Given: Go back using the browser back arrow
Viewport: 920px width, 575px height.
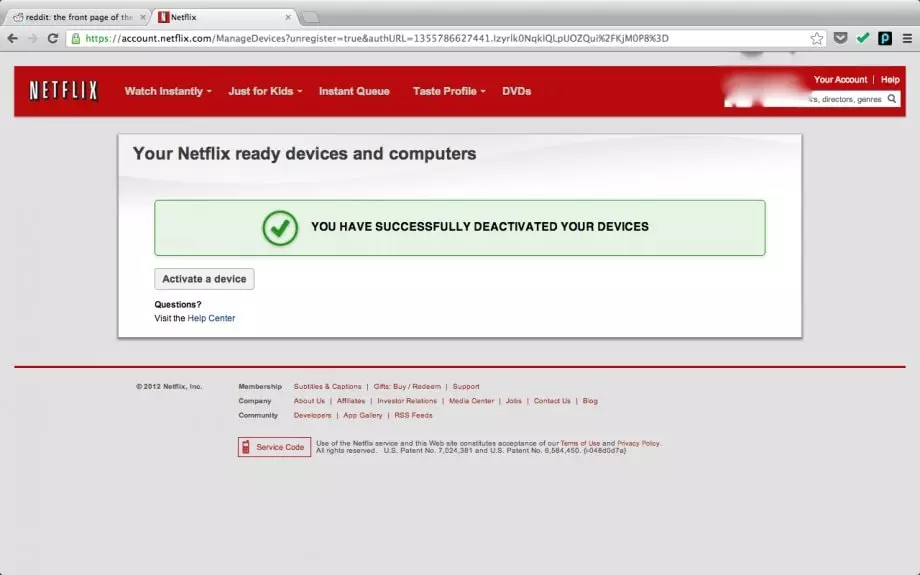Looking at the screenshot, I should [x=12, y=39].
